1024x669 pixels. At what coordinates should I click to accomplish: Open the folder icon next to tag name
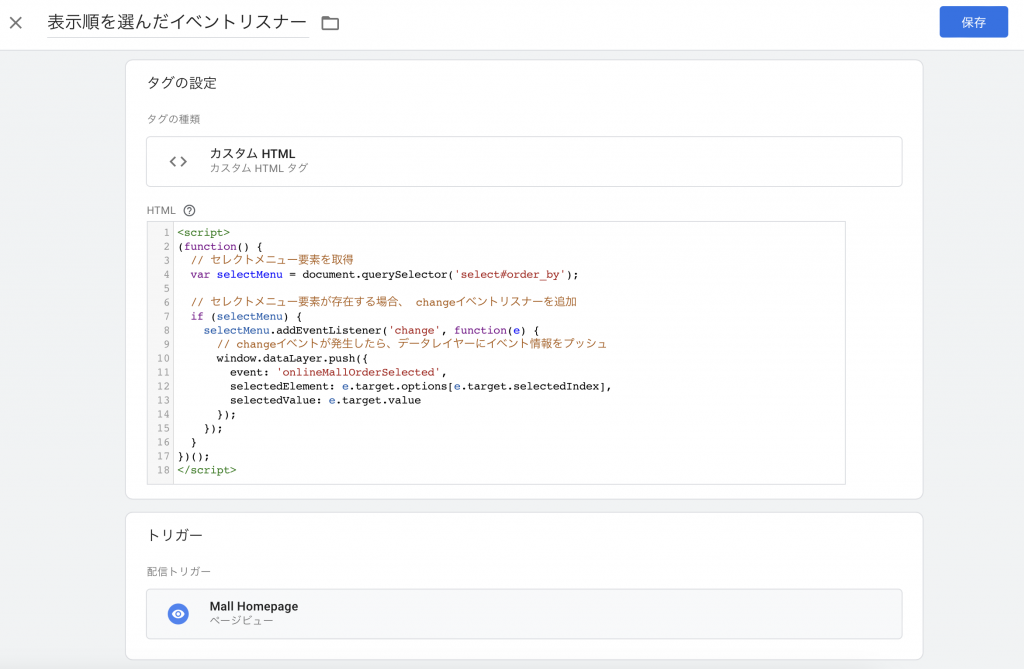click(330, 24)
